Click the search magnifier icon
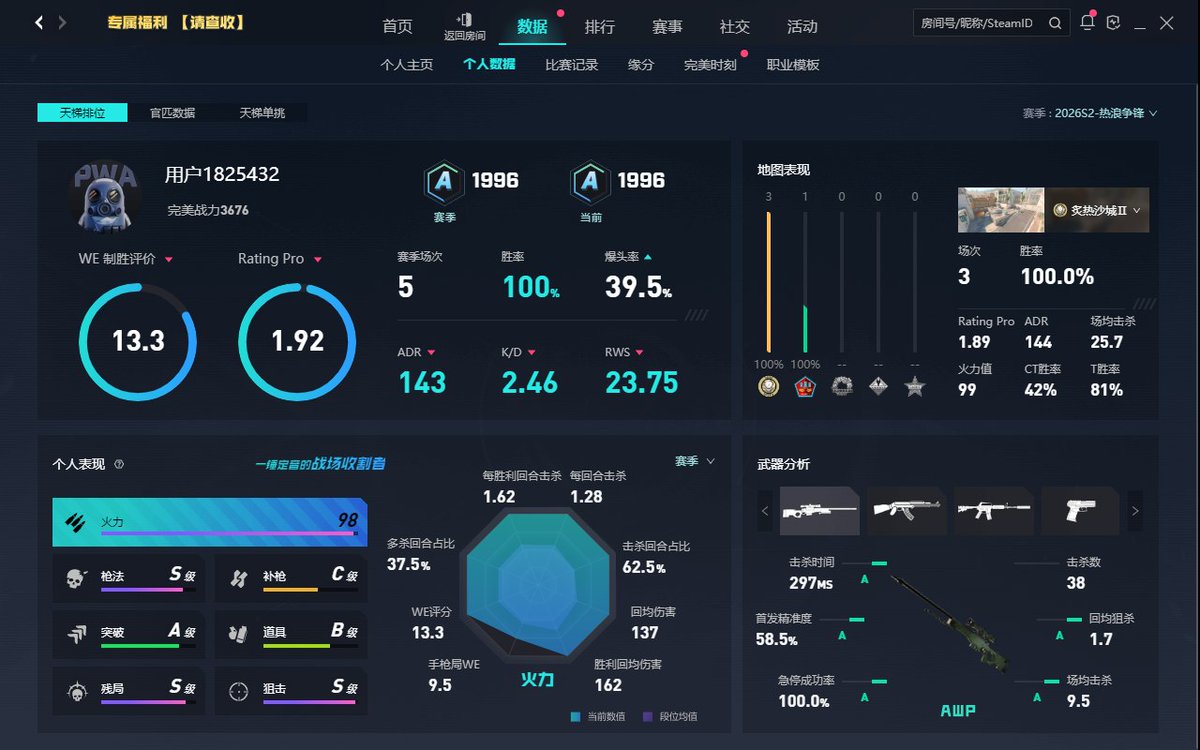This screenshot has height=750, width=1200. [1055, 23]
